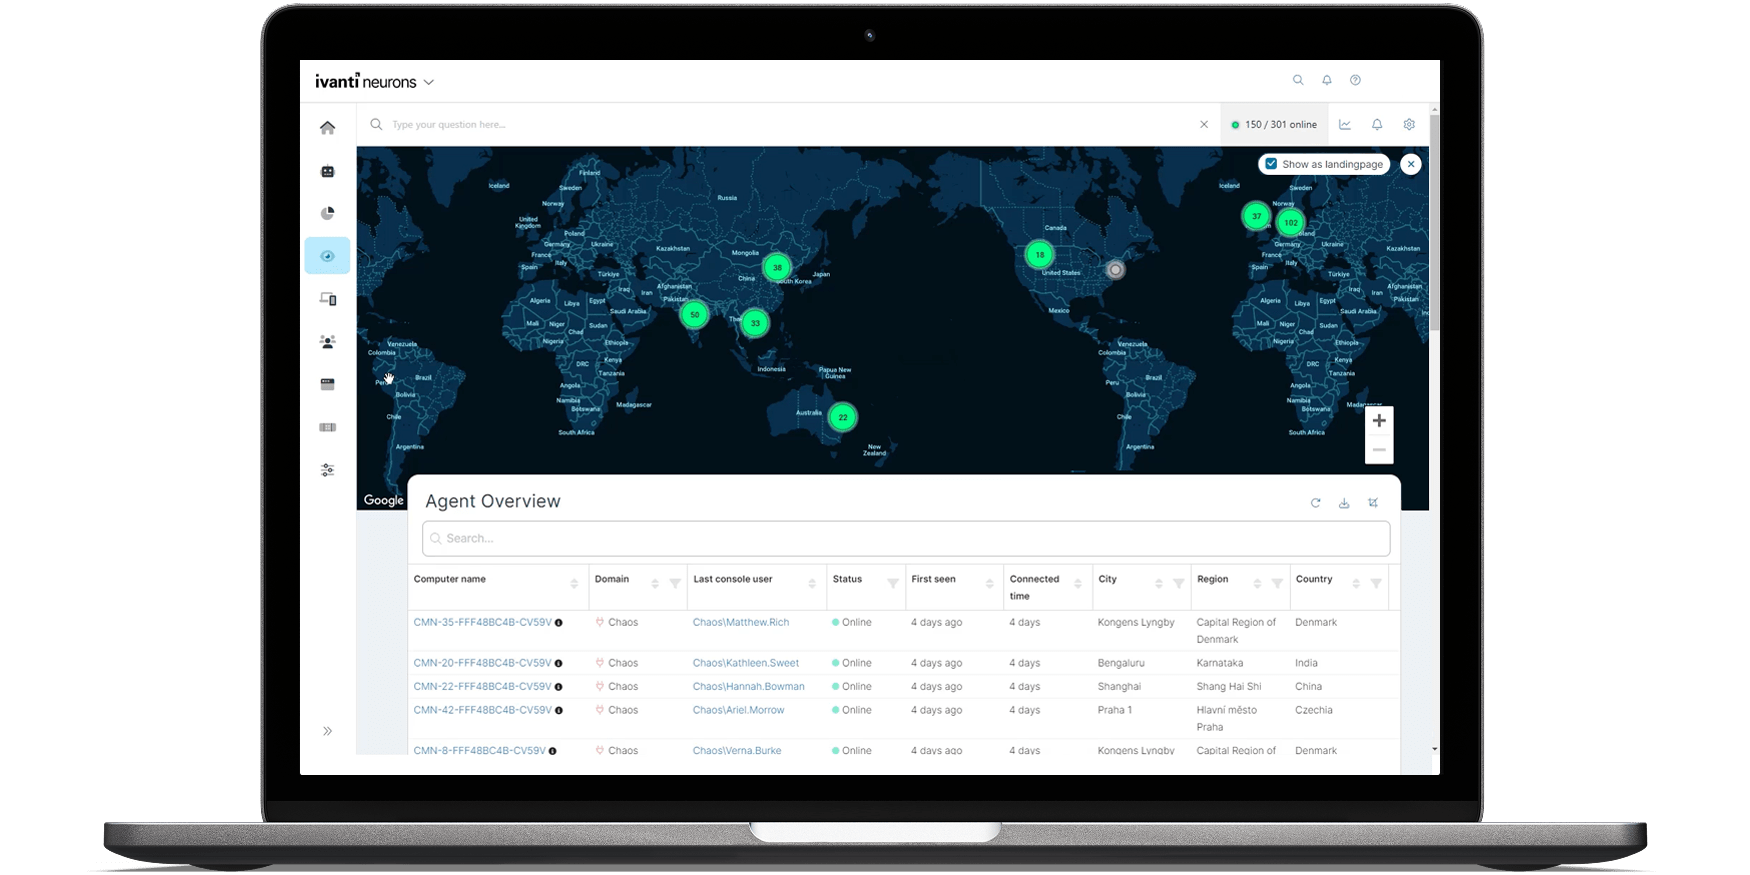Open computer CMN-22-FFF48BC4B-CV59V
Screen dimensions: 1750x875
coord(482,686)
